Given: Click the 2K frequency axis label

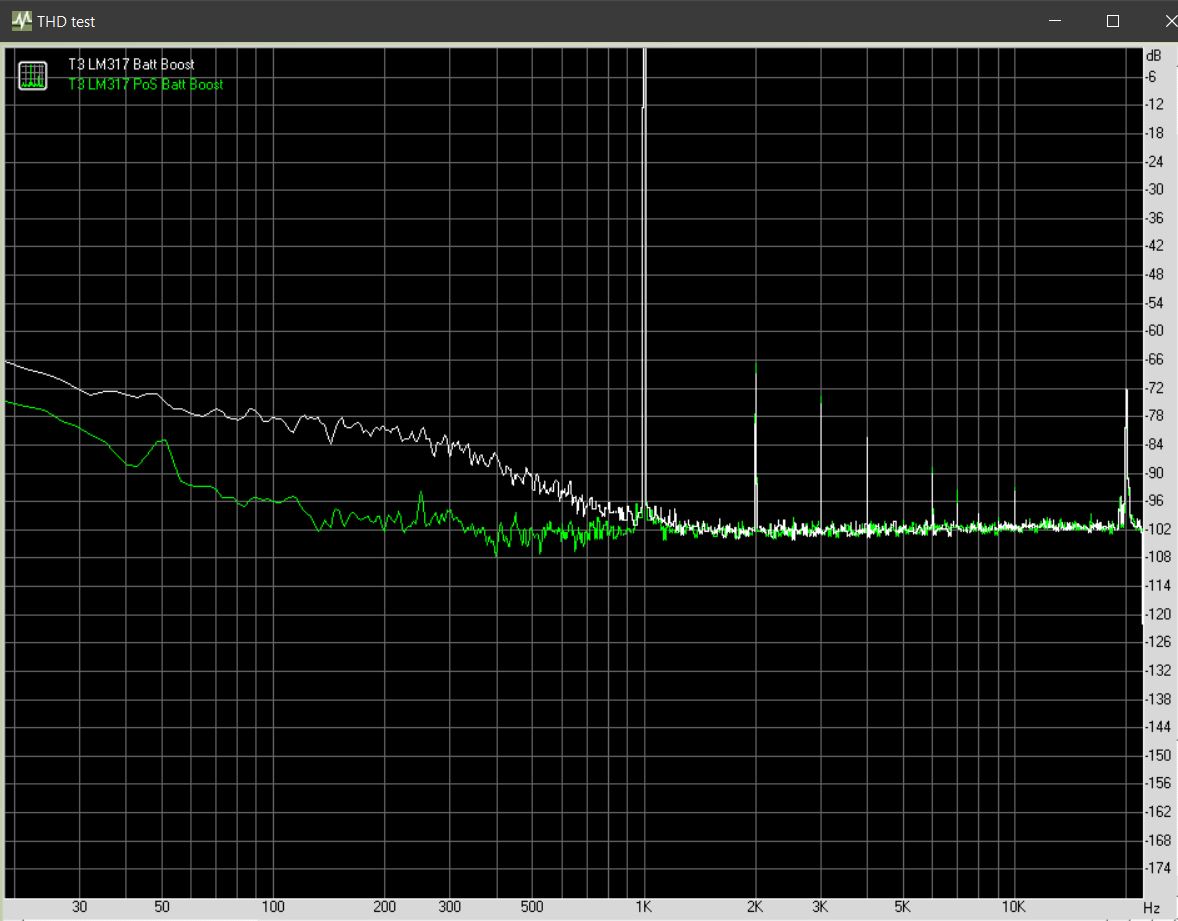Looking at the screenshot, I should (755, 907).
